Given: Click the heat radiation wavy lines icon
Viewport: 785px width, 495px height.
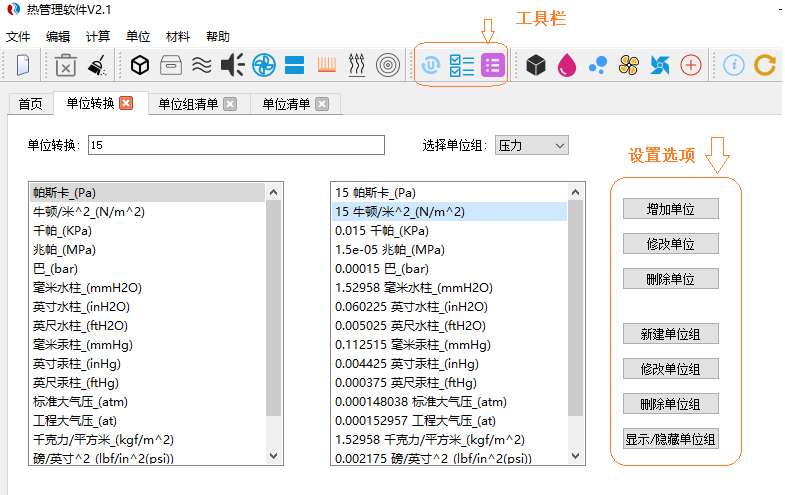Looking at the screenshot, I should pos(356,65).
